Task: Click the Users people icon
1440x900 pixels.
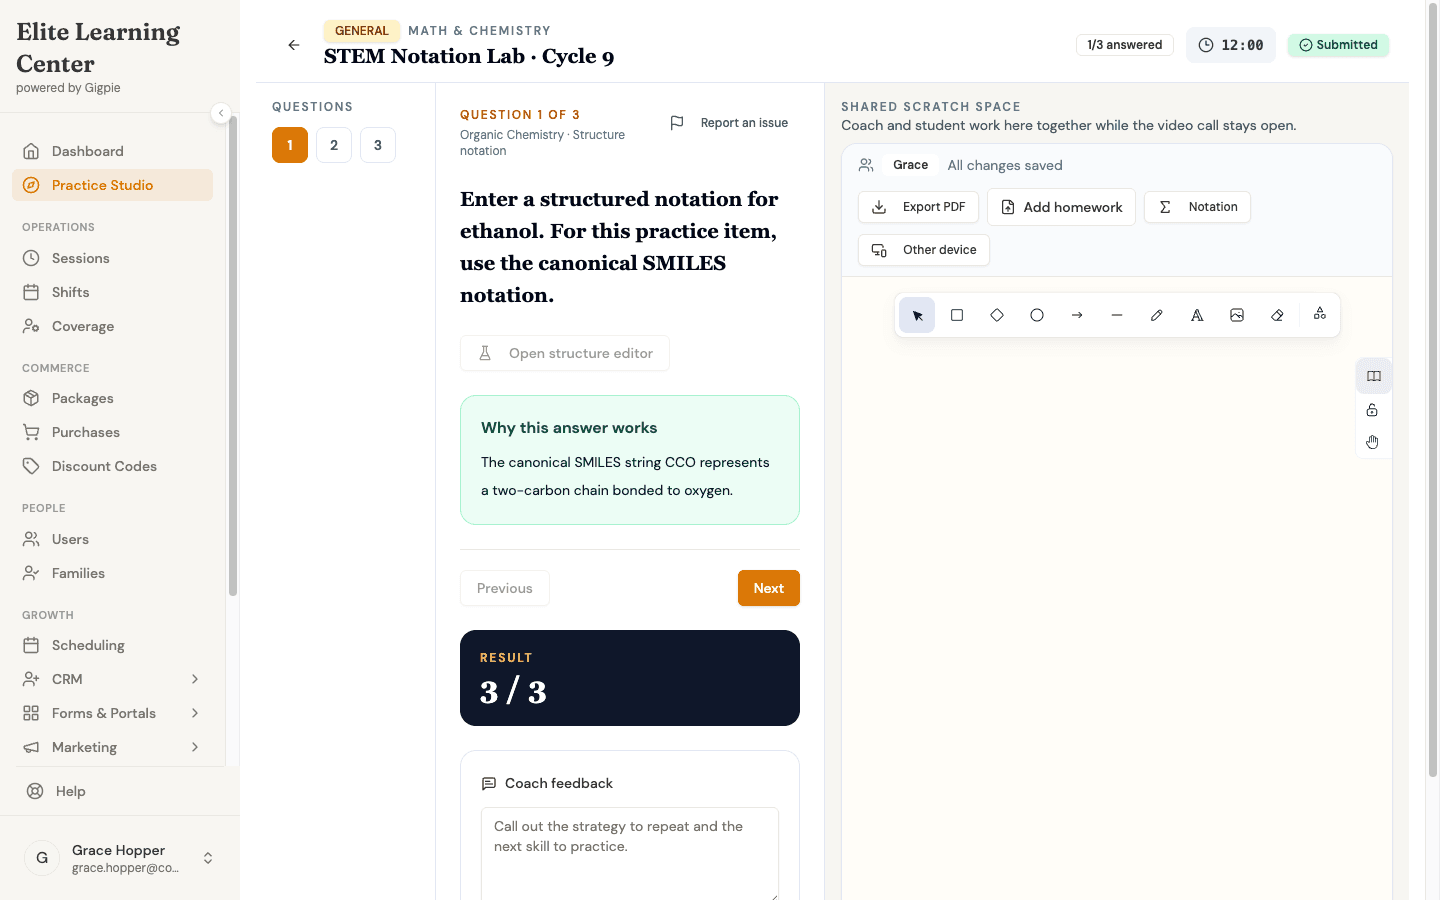Action: click(x=31, y=539)
